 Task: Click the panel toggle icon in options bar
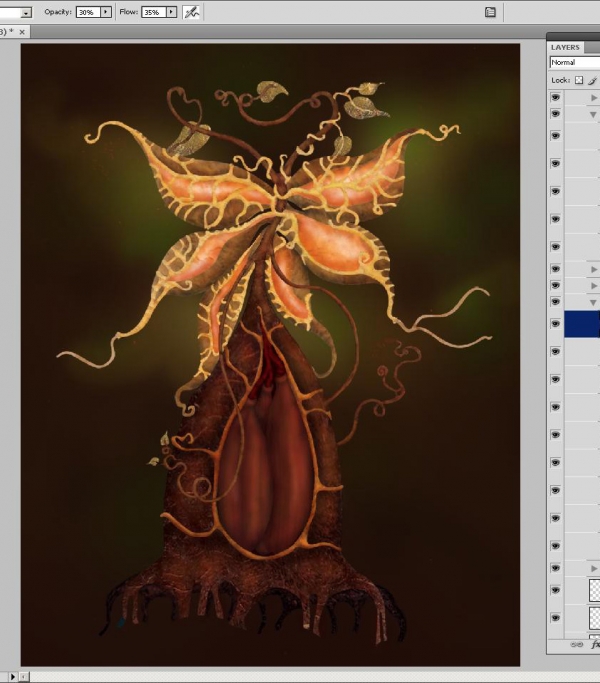coord(490,12)
